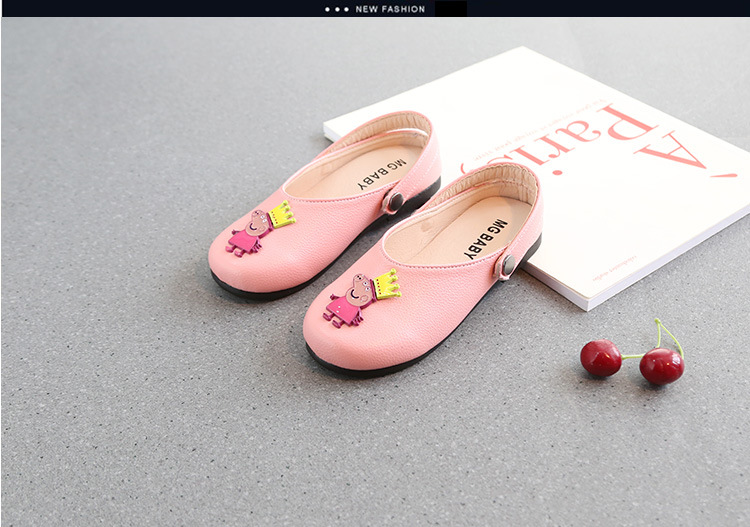Click the left pink shoe image
Image resolution: width=750 pixels, height=527 pixels.
click(324, 206)
